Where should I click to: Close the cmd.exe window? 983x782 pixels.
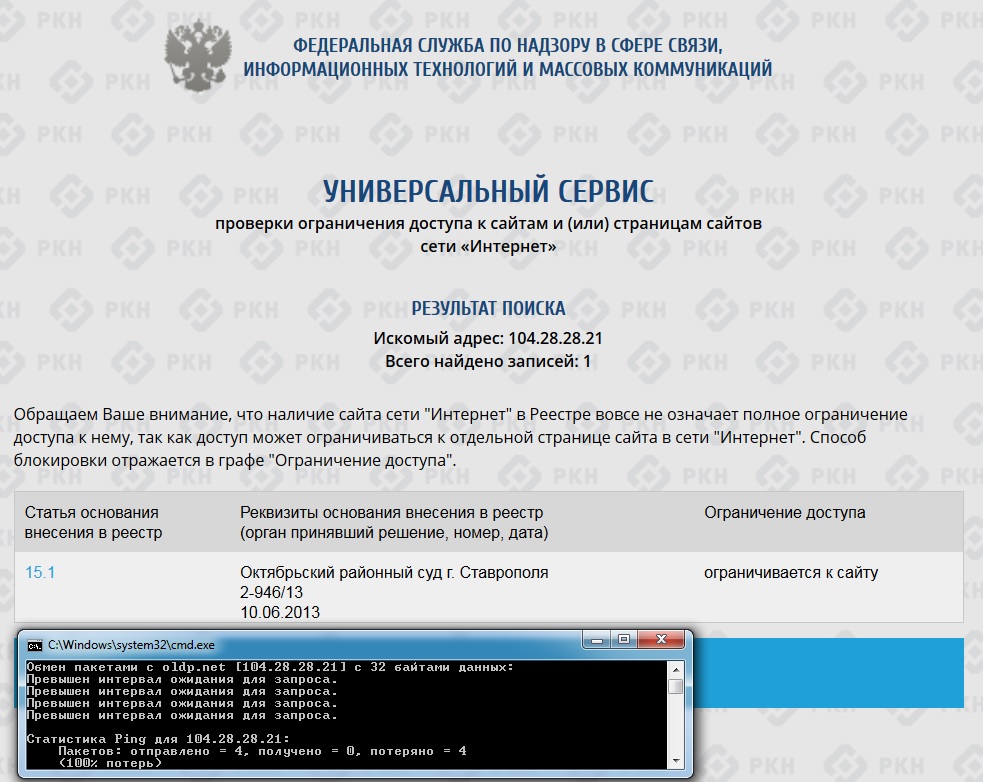(x=661, y=639)
